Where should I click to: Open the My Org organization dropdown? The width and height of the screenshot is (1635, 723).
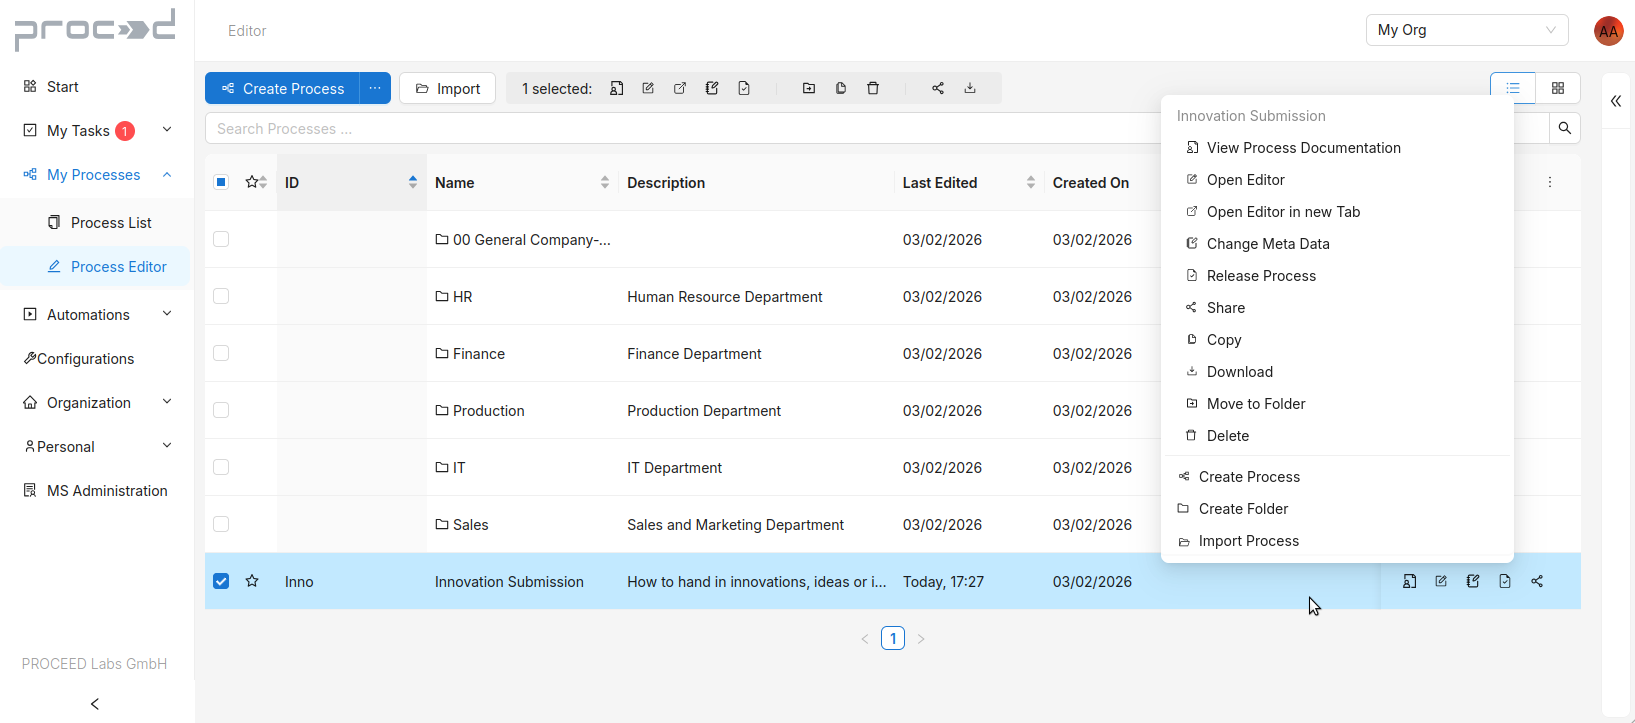point(1467,30)
